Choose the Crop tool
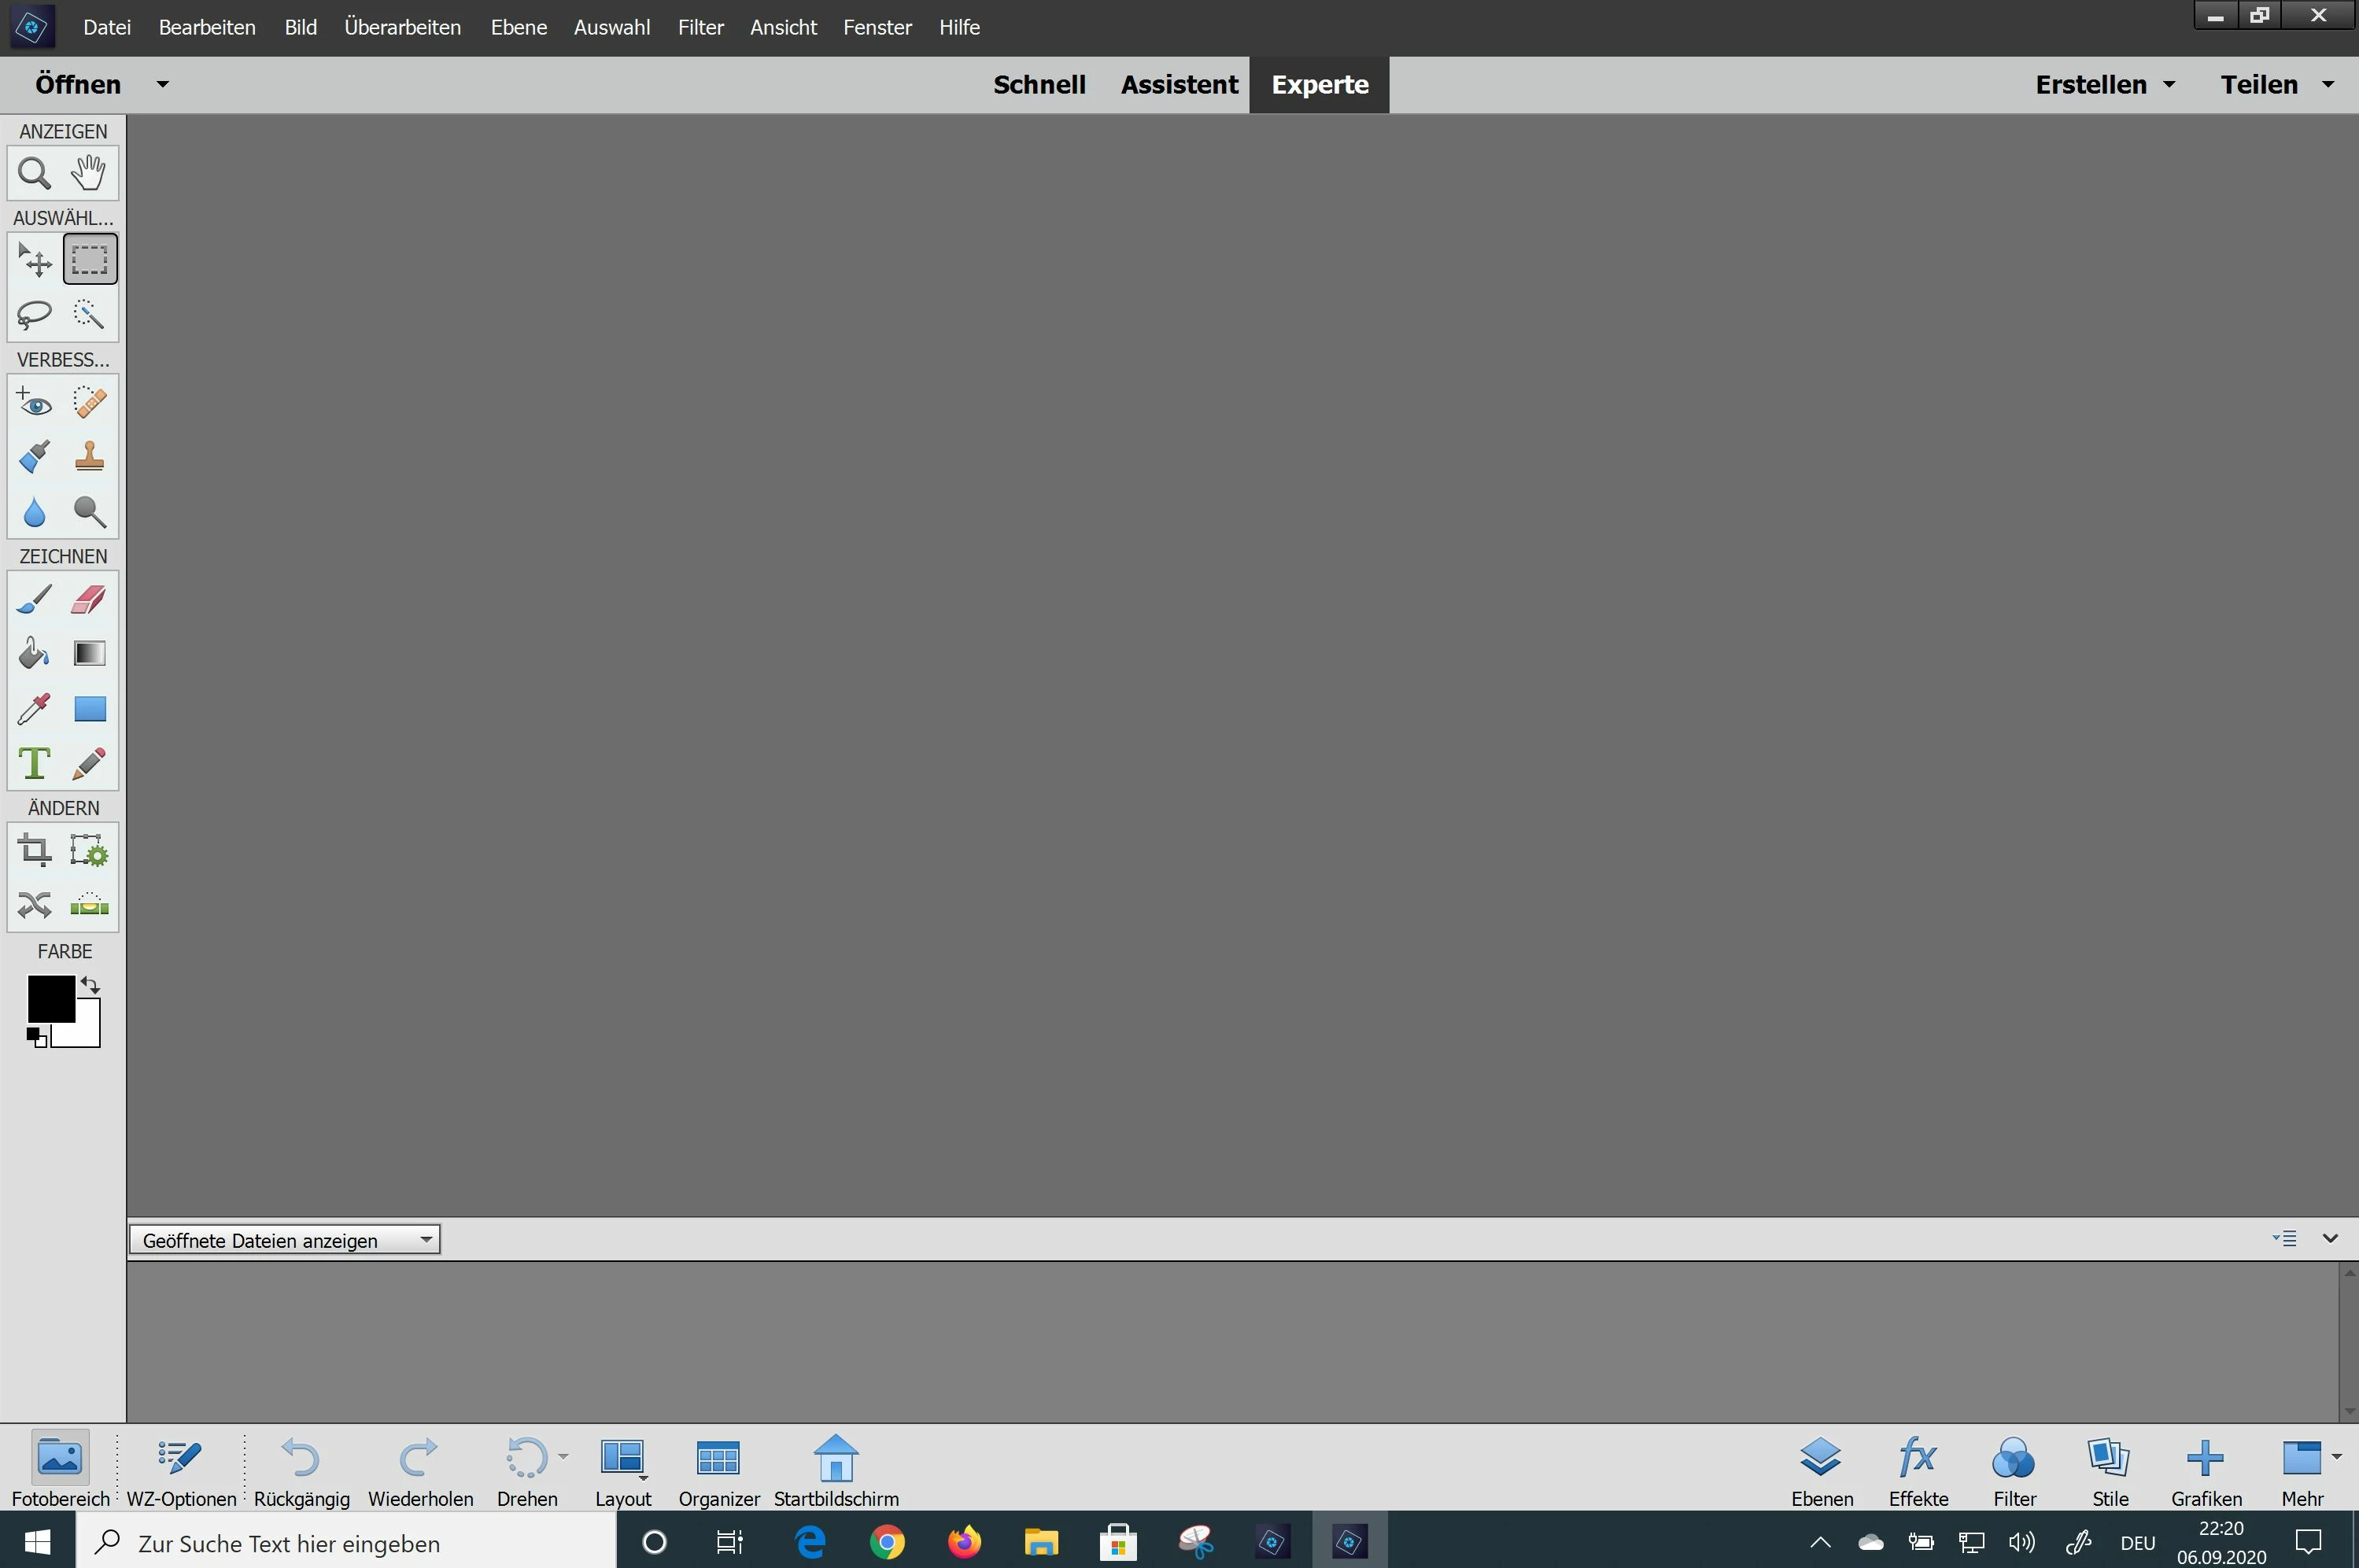This screenshot has height=1568, width=2359. point(34,851)
